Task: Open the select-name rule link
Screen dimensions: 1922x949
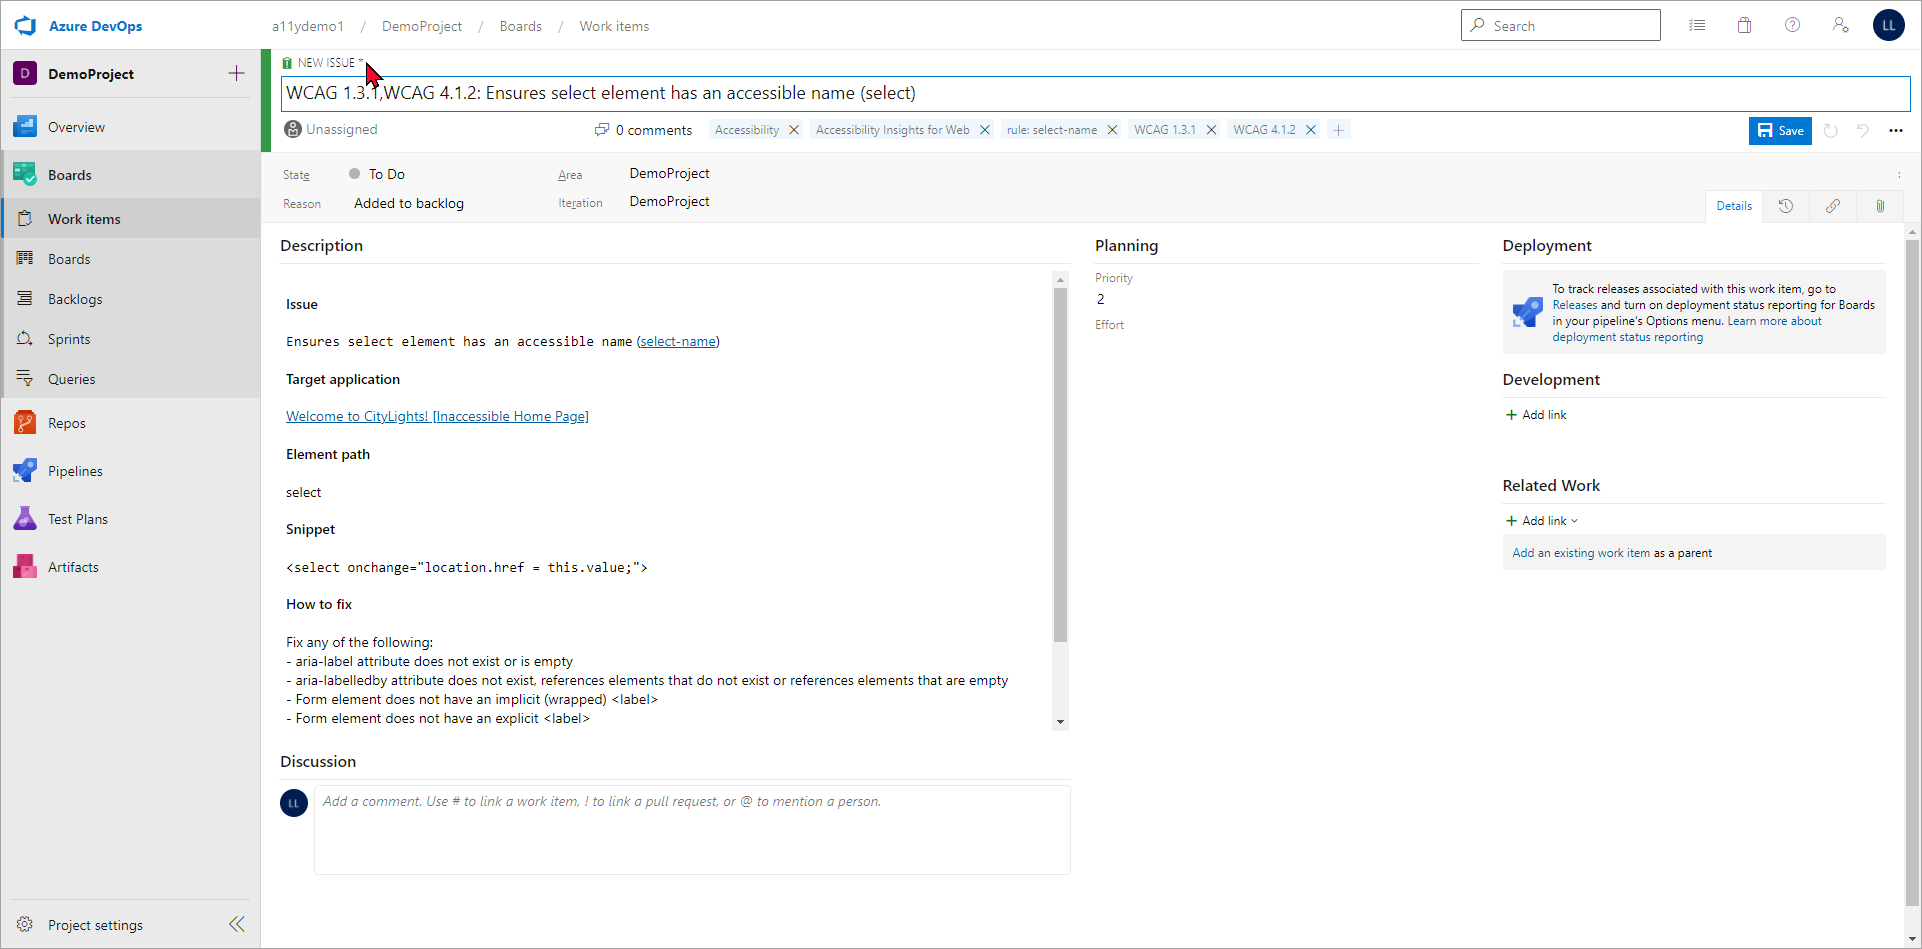Action: [x=678, y=342]
